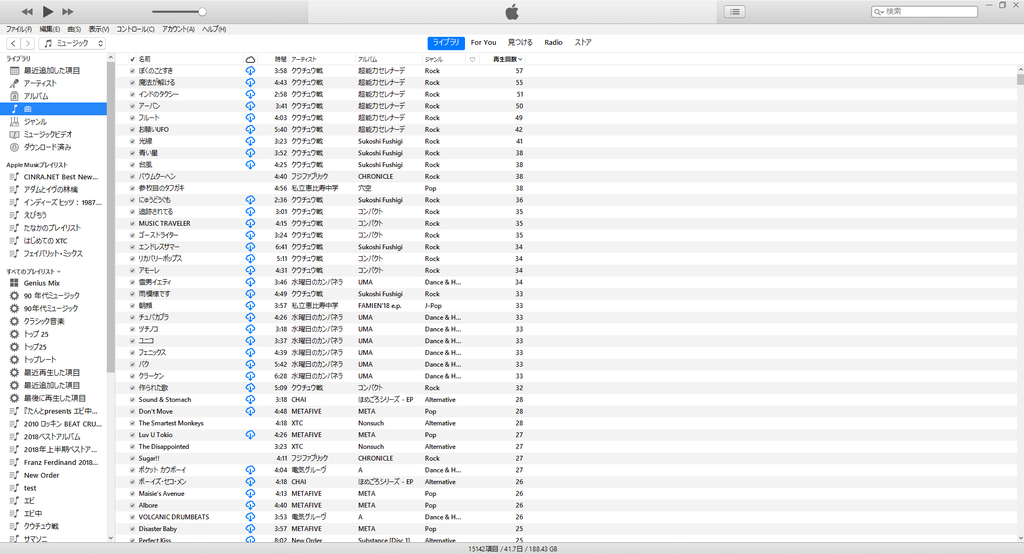
Task: Click the checkmark column header
Action: (133, 59)
